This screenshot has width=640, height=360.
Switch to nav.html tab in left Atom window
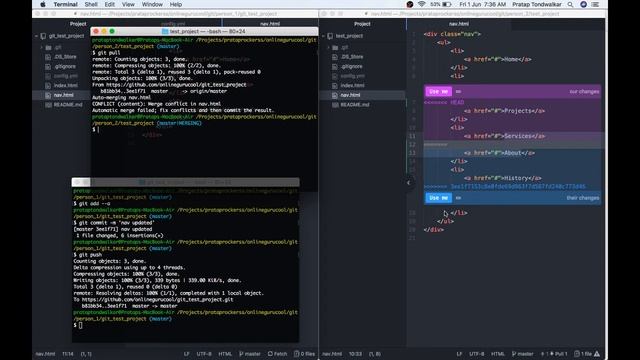click(x=270, y=24)
